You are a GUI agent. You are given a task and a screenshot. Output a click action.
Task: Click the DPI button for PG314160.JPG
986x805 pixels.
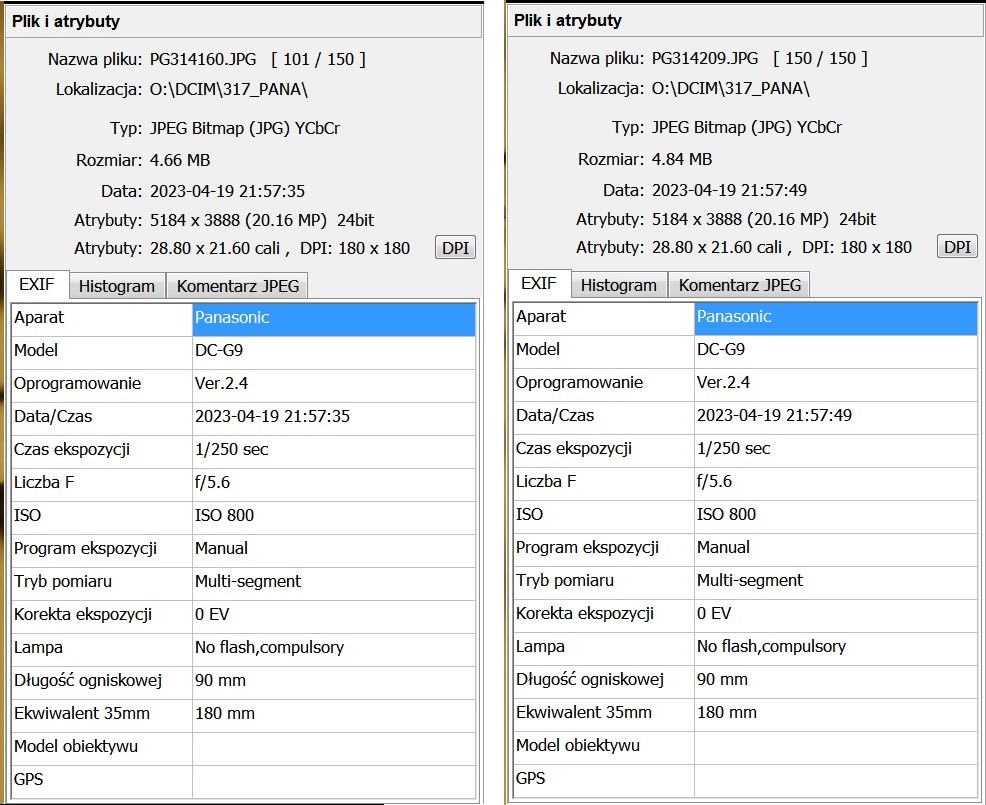455,248
